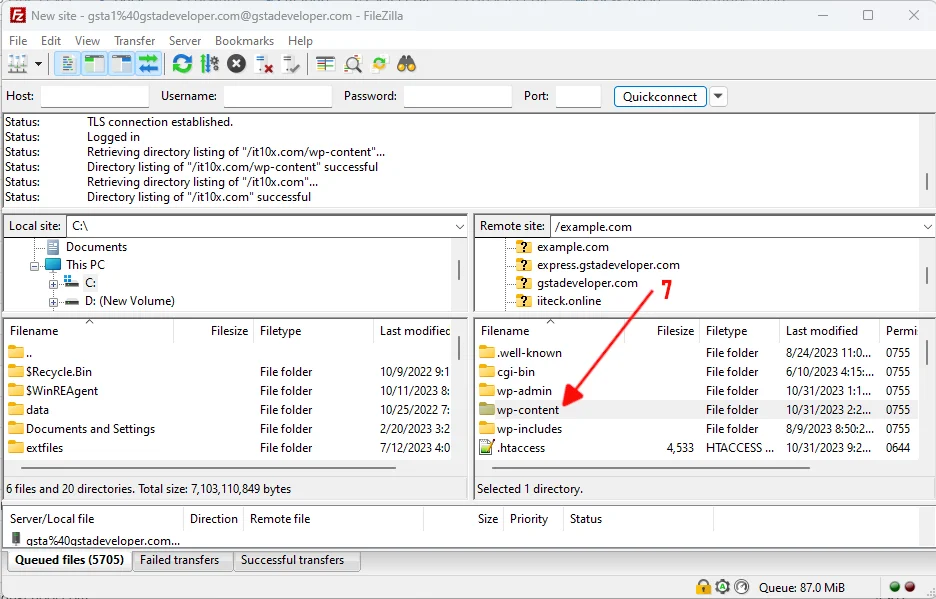The image size is (936, 599).
Task: Open the Remote site path dropdown
Action: click(926, 227)
